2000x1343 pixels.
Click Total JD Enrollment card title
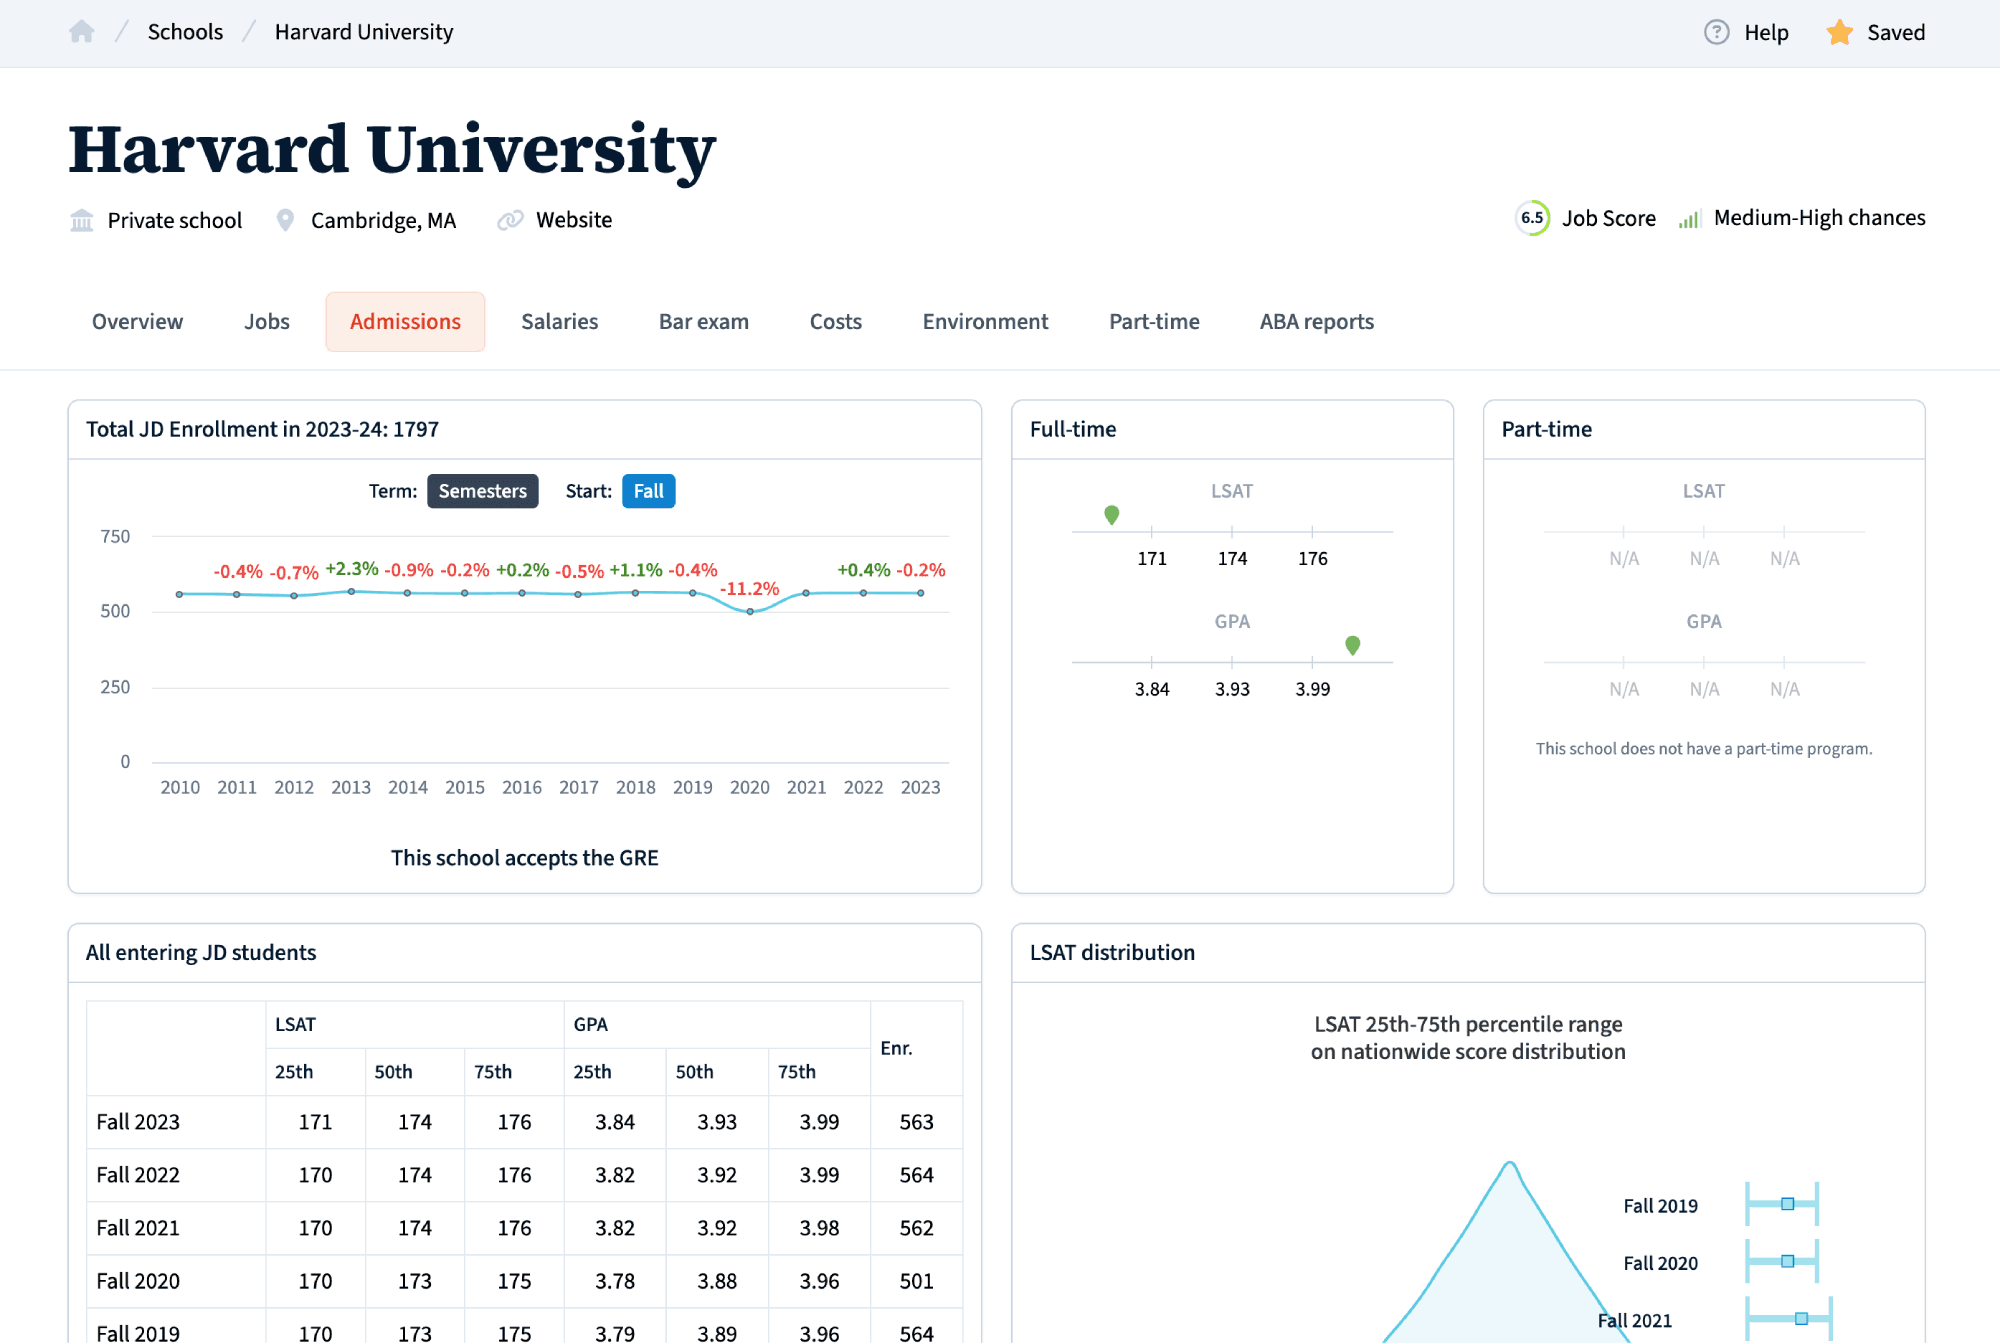pyautogui.click(x=262, y=429)
